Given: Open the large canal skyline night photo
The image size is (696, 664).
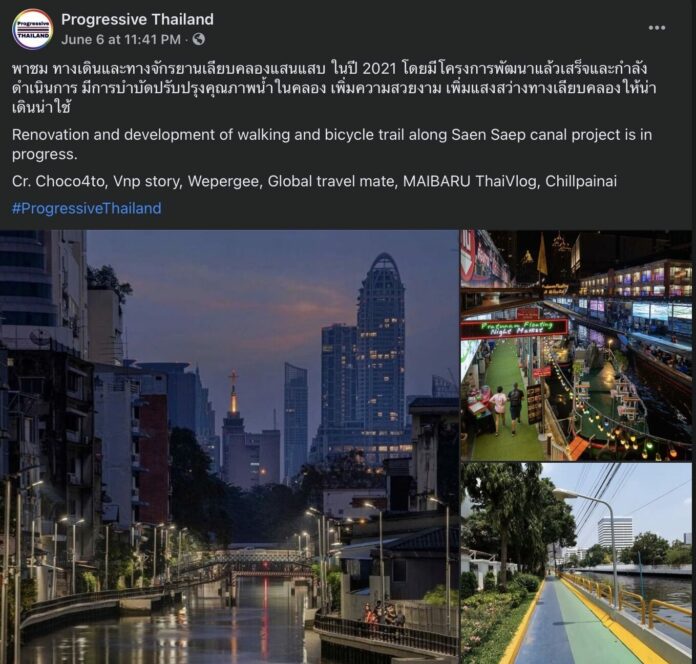Looking at the screenshot, I should [229, 447].
